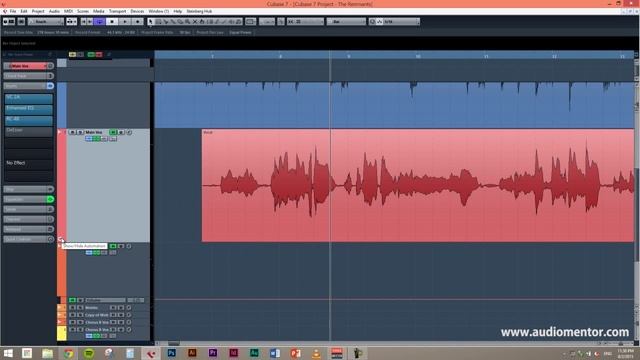
Task: Expand the Sends section in the inspector
Action: pyautogui.click(x=24, y=209)
